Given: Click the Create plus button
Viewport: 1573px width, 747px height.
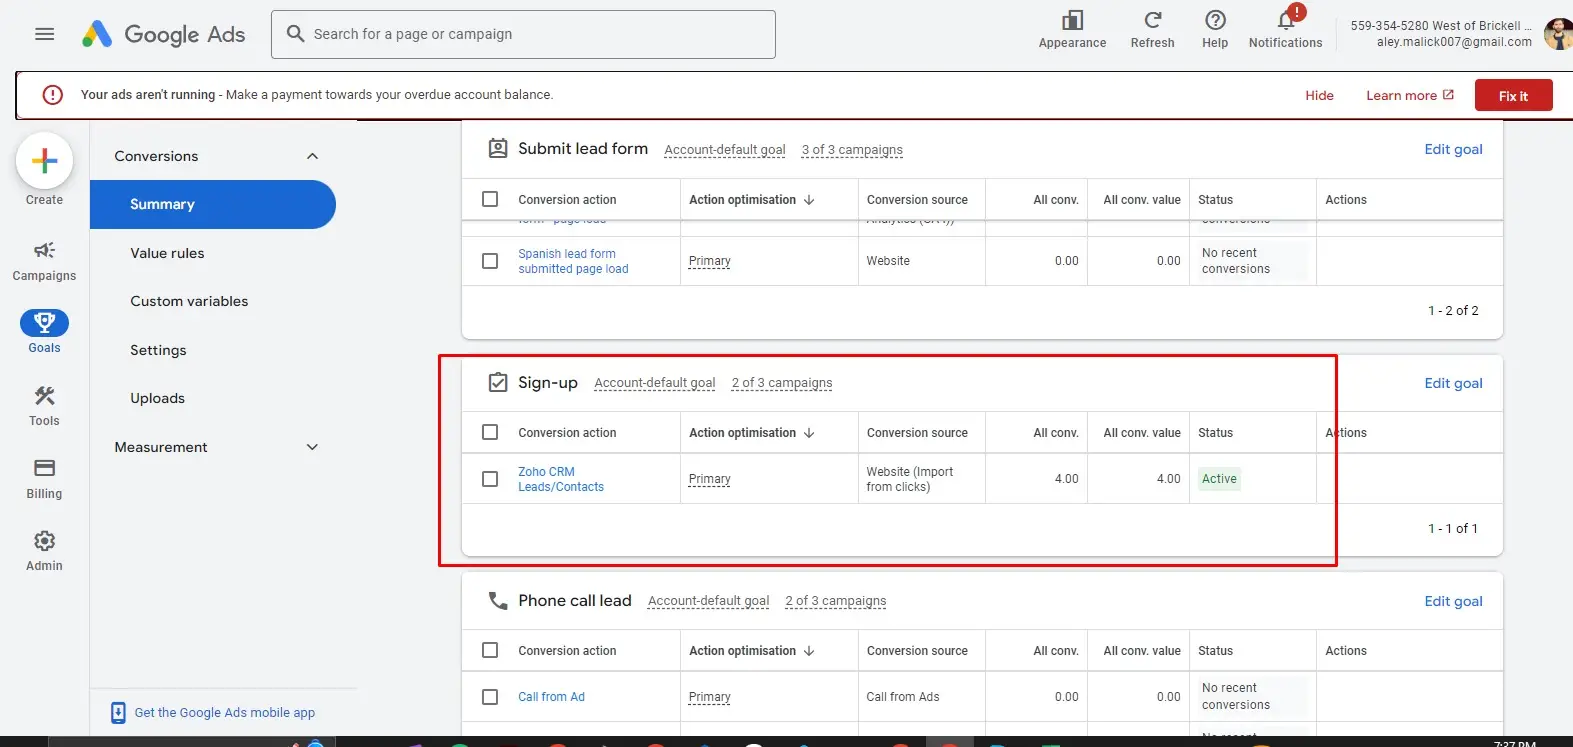Looking at the screenshot, I should click(44, 161).
